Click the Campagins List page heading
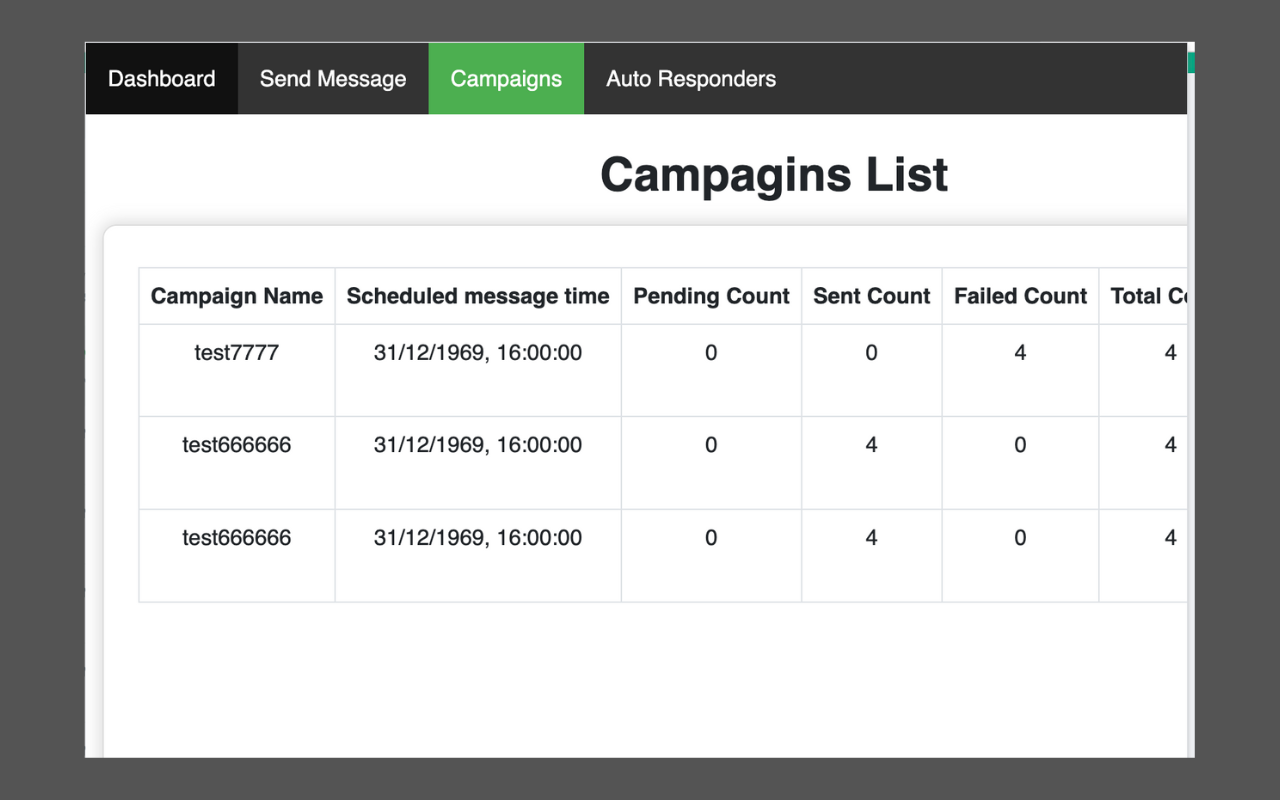This screenshot has height=800, width=1280. [774, 175]
